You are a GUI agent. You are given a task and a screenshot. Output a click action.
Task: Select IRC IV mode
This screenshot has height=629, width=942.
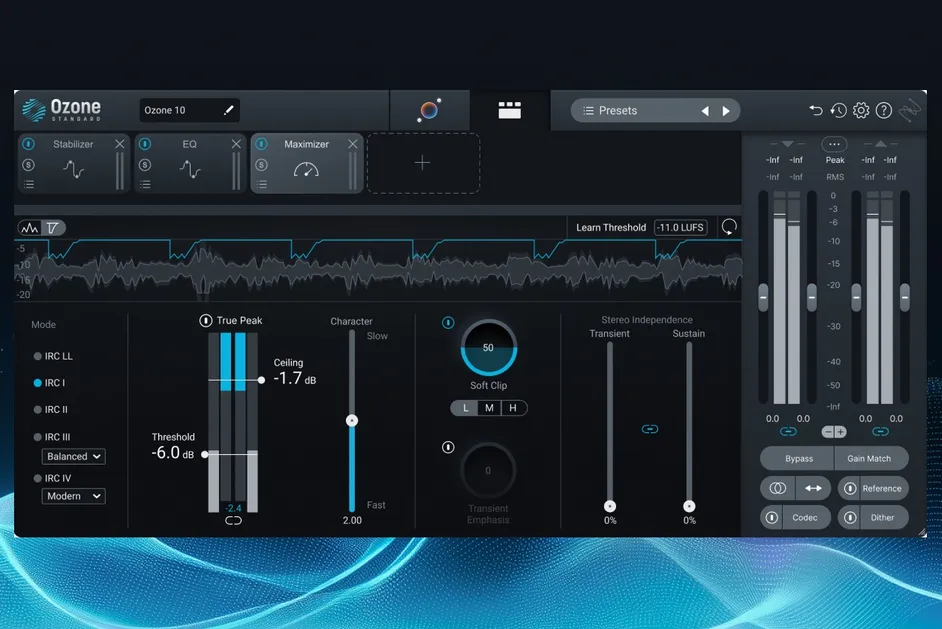tap(52, 478)
